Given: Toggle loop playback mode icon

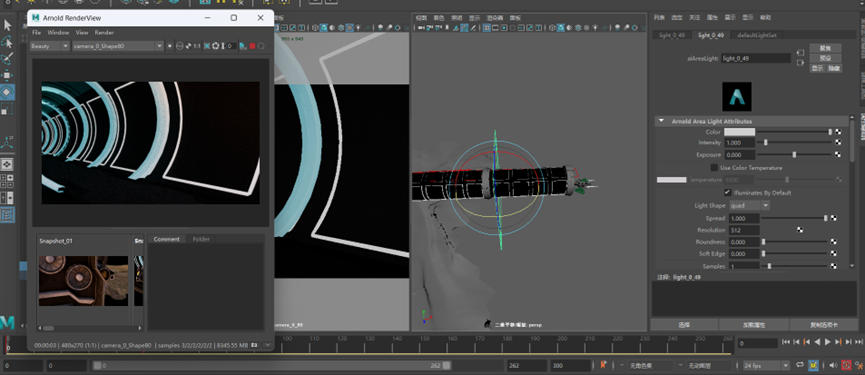Looking at the screenshot, I should (800, 365).
